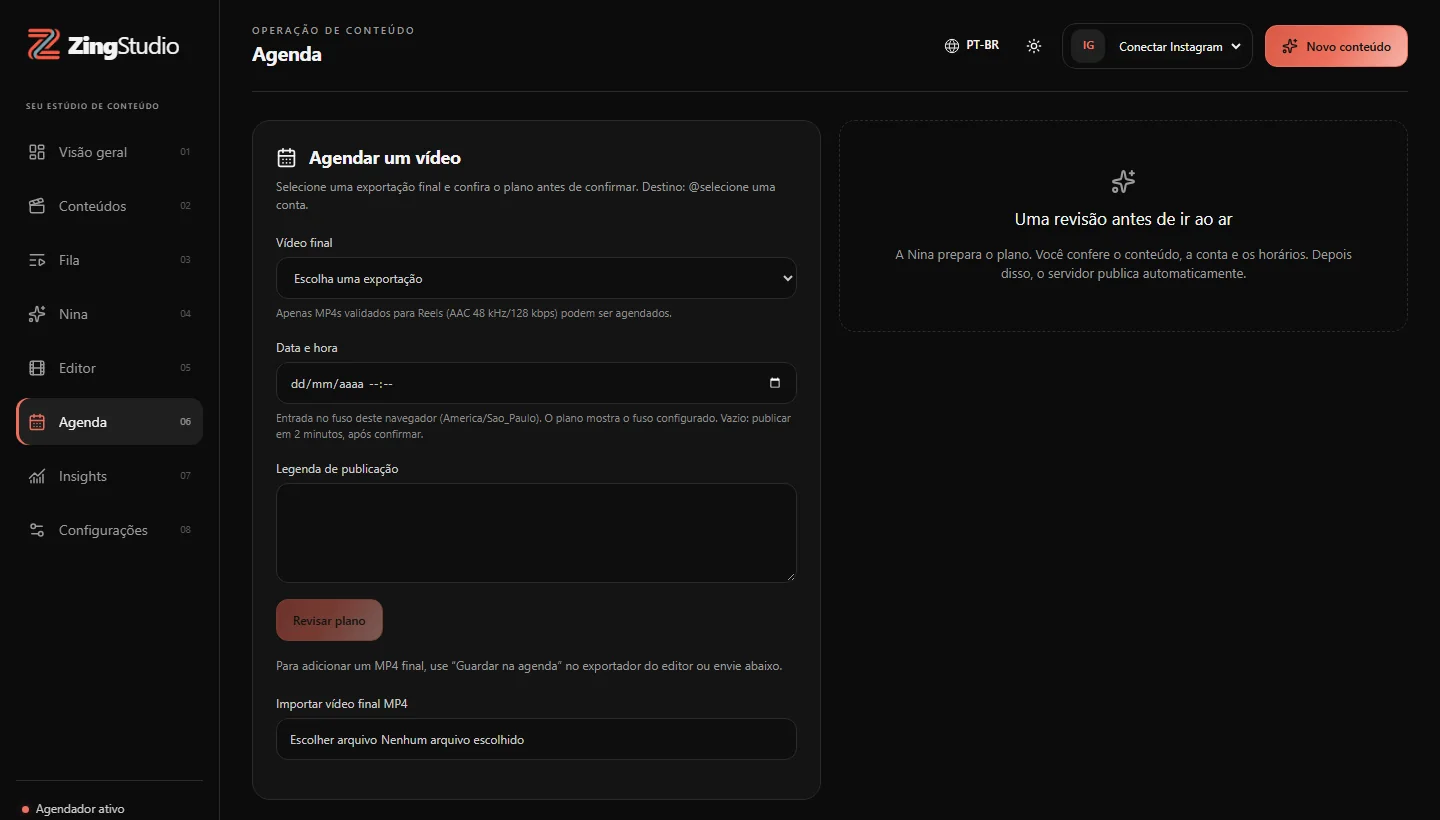
Task: Open the date picker calendar icon
Action: tap(775, 383)
